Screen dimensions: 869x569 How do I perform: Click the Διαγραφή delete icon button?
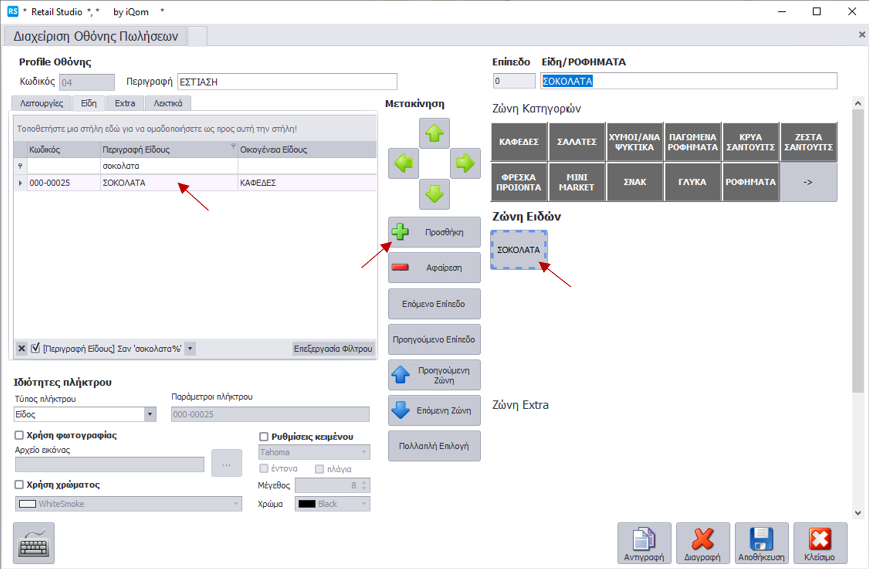point(703,543)
